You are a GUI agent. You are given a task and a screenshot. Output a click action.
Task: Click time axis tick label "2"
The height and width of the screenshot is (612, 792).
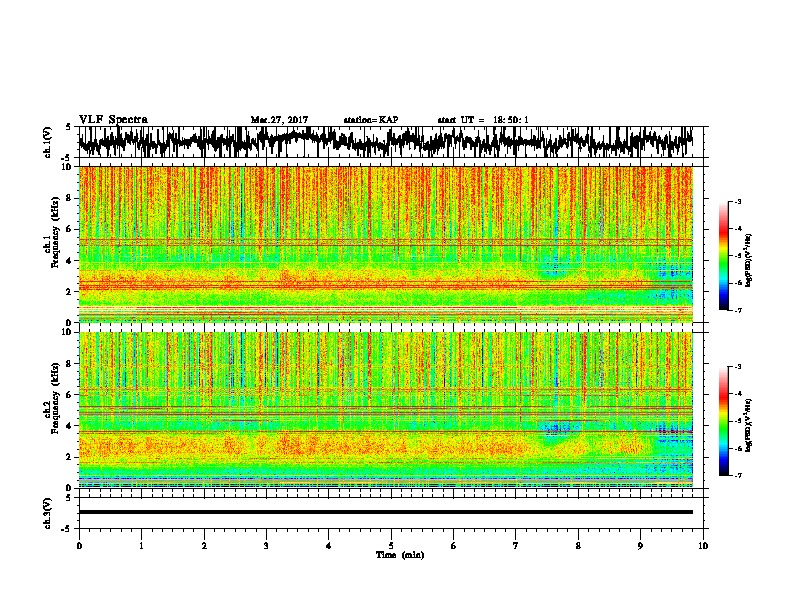[x=204, y=546]
